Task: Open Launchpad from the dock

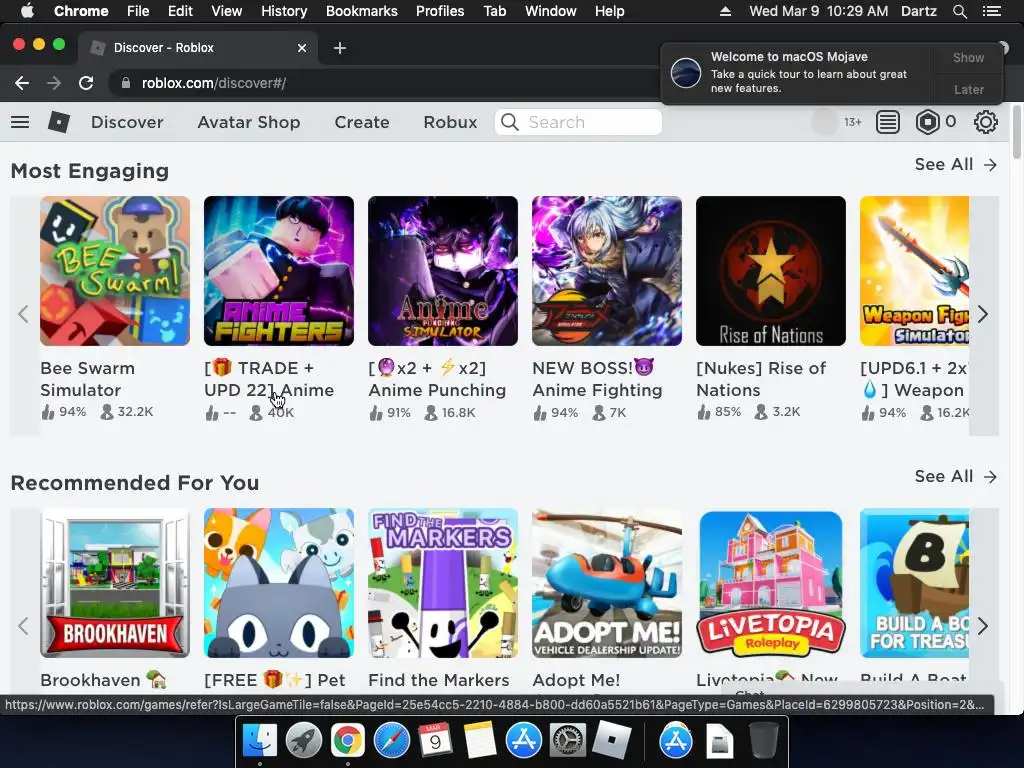Action: [x=303, y=741]
